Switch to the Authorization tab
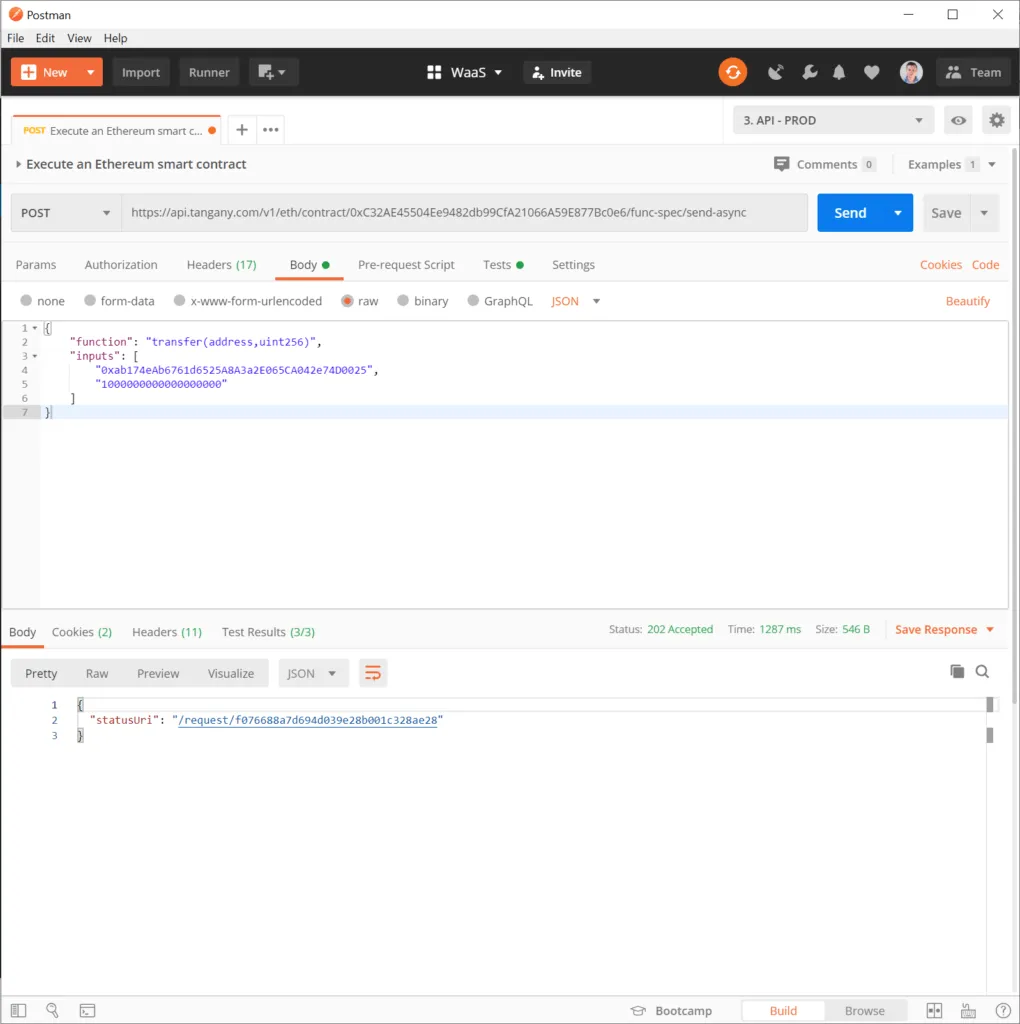The width and height of the screenshot is (1020, 1024). point(121,264)
